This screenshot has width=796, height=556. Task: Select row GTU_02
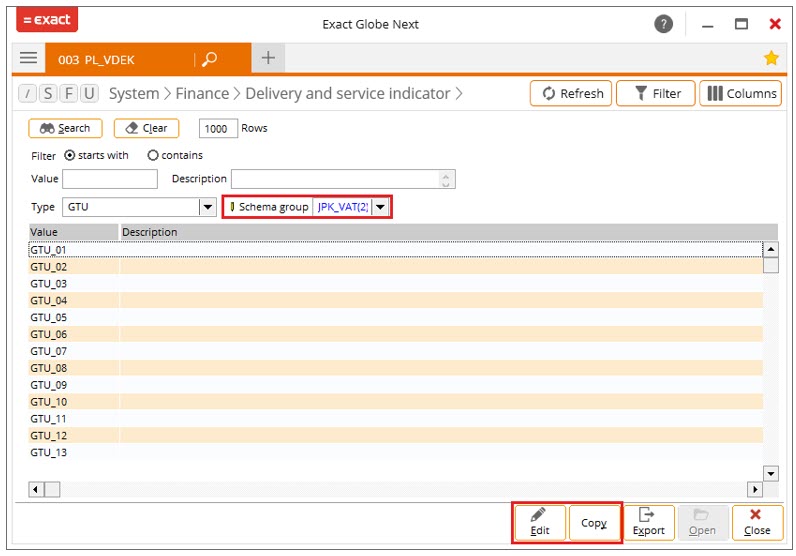point(395,267)
